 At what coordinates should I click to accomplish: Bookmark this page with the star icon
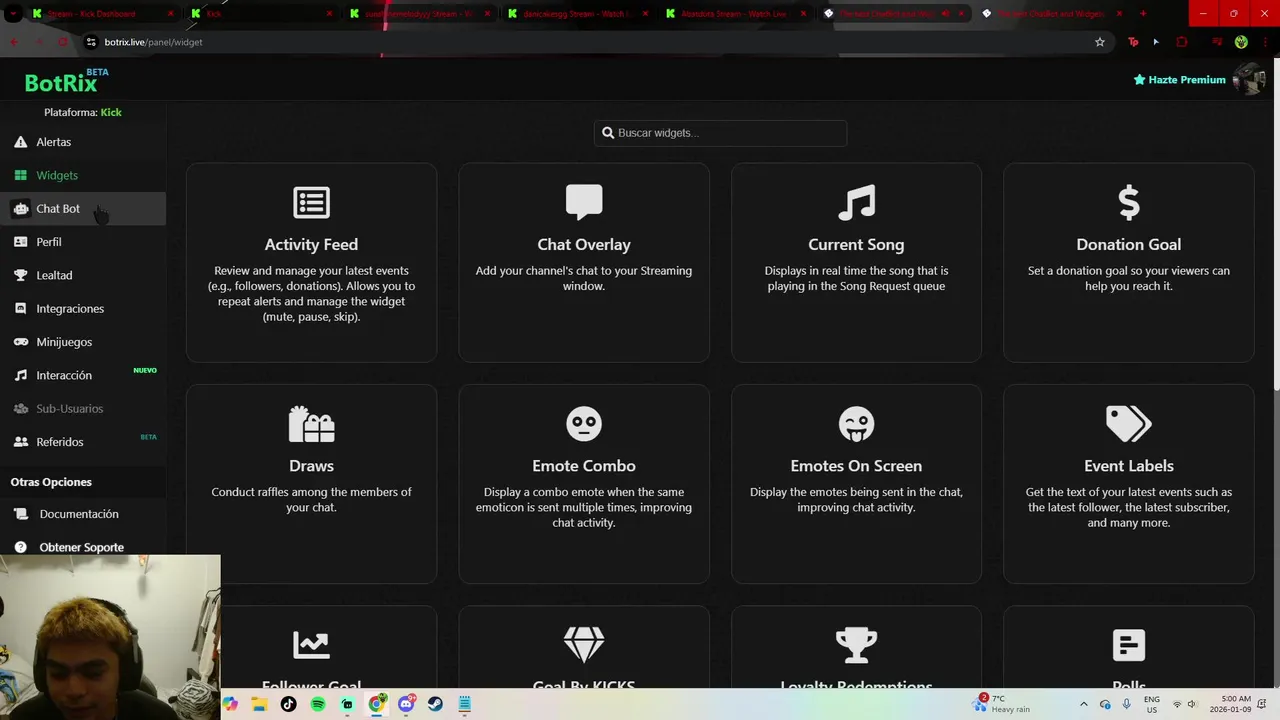(1100, 42)
